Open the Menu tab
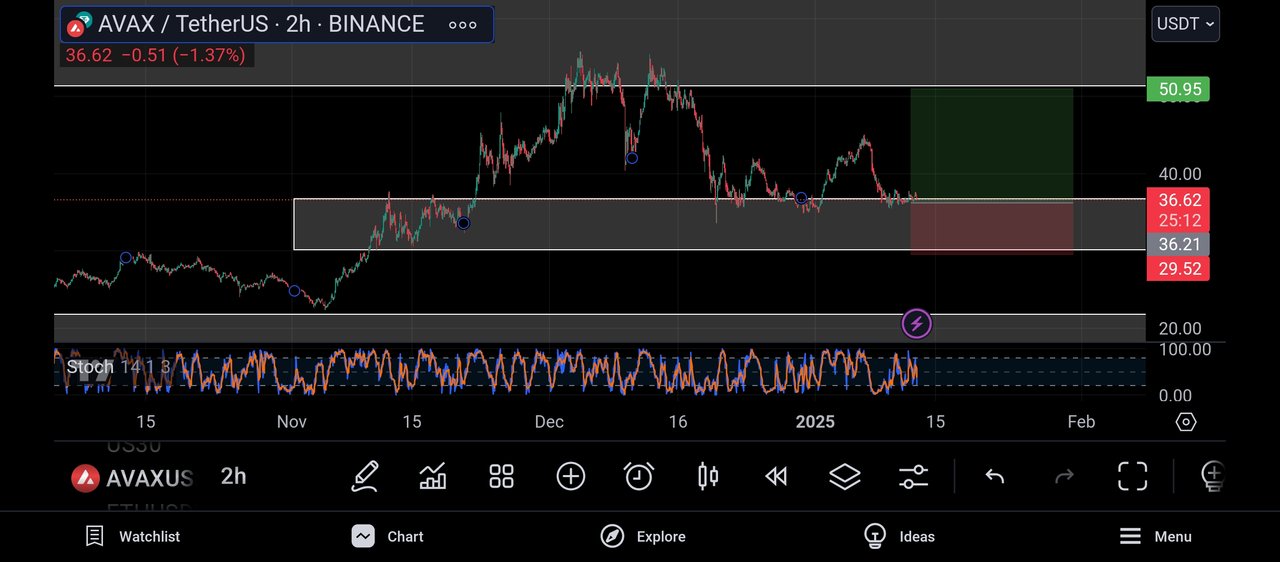The width and height of the screenshot is (1280, 562). (x=1155, y=537)
